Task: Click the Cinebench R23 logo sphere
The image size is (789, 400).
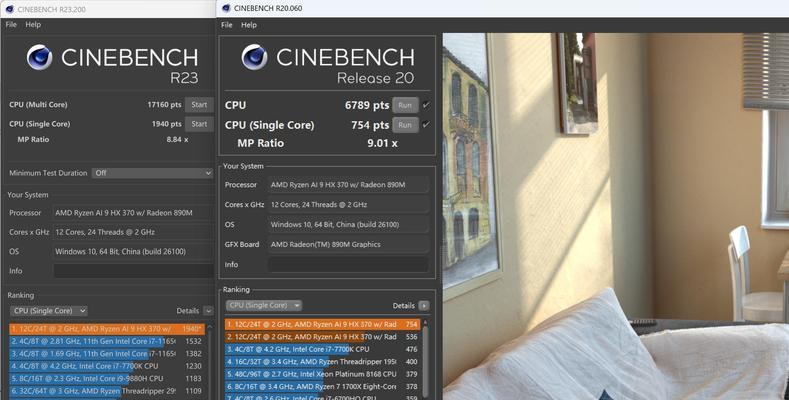Action: 39,57
